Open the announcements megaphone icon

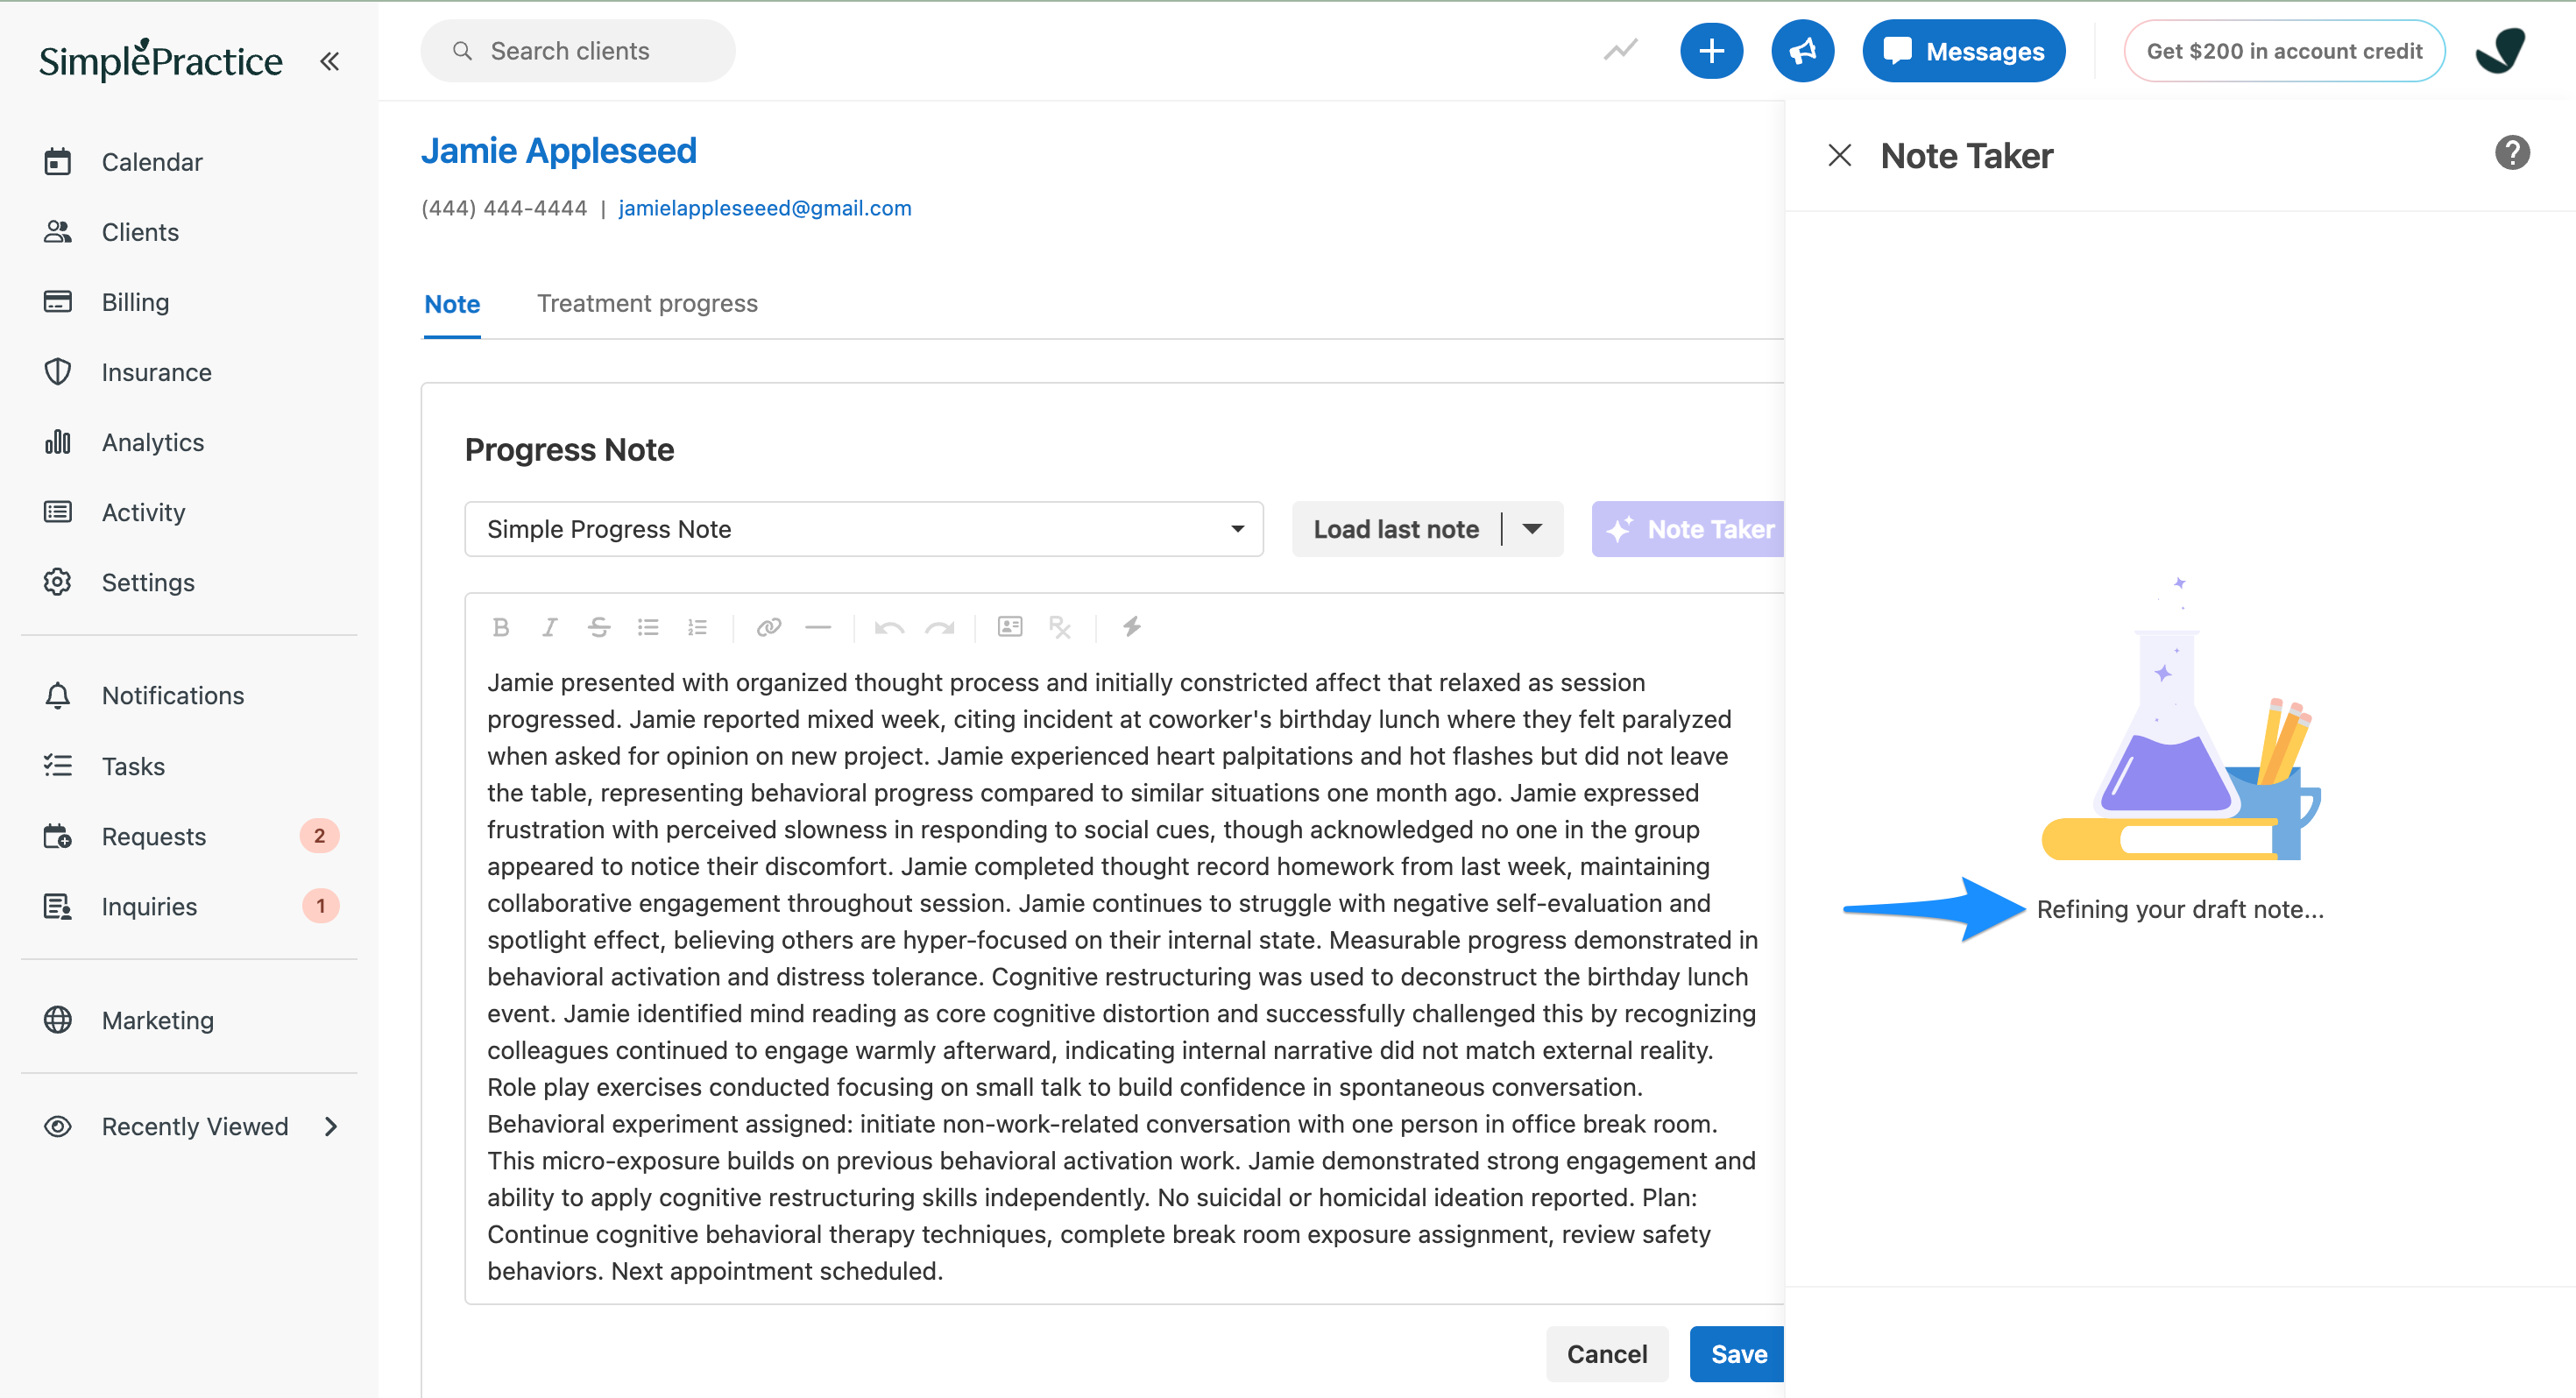(x=1802, y=51)
